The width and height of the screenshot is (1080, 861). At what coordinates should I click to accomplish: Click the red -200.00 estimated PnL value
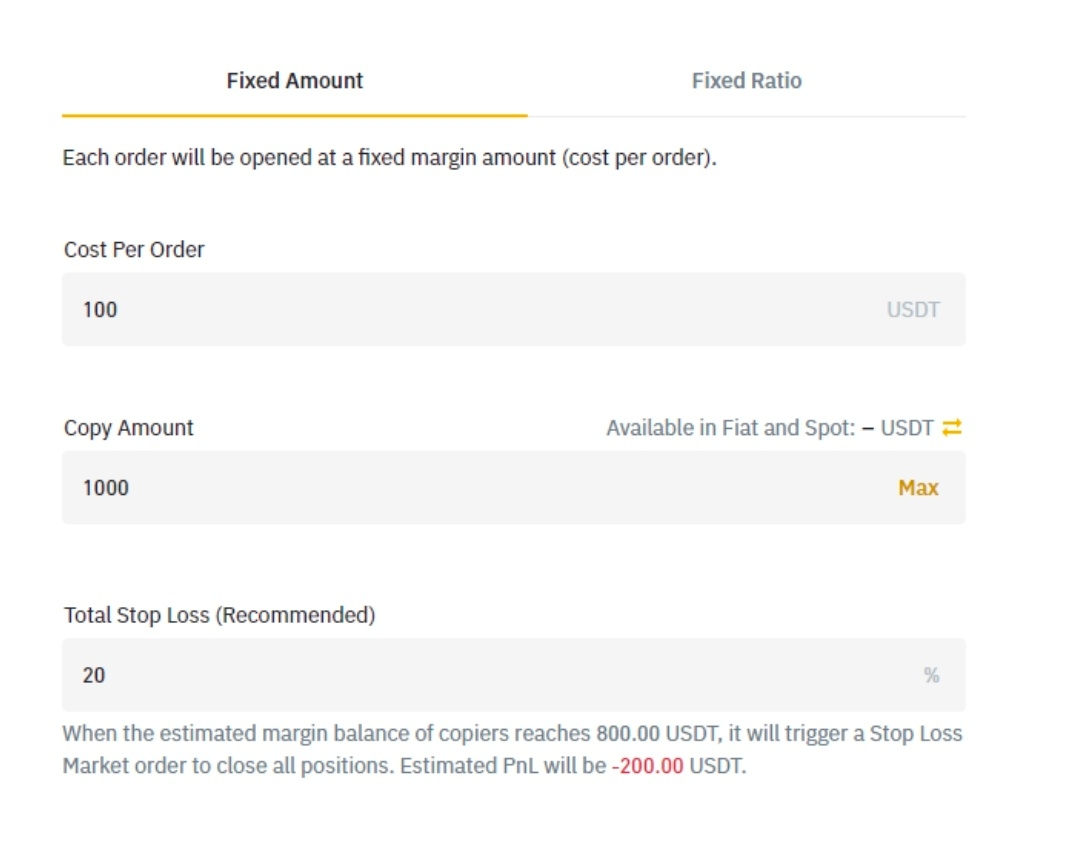pyautogui.click(x=648, y=769)
